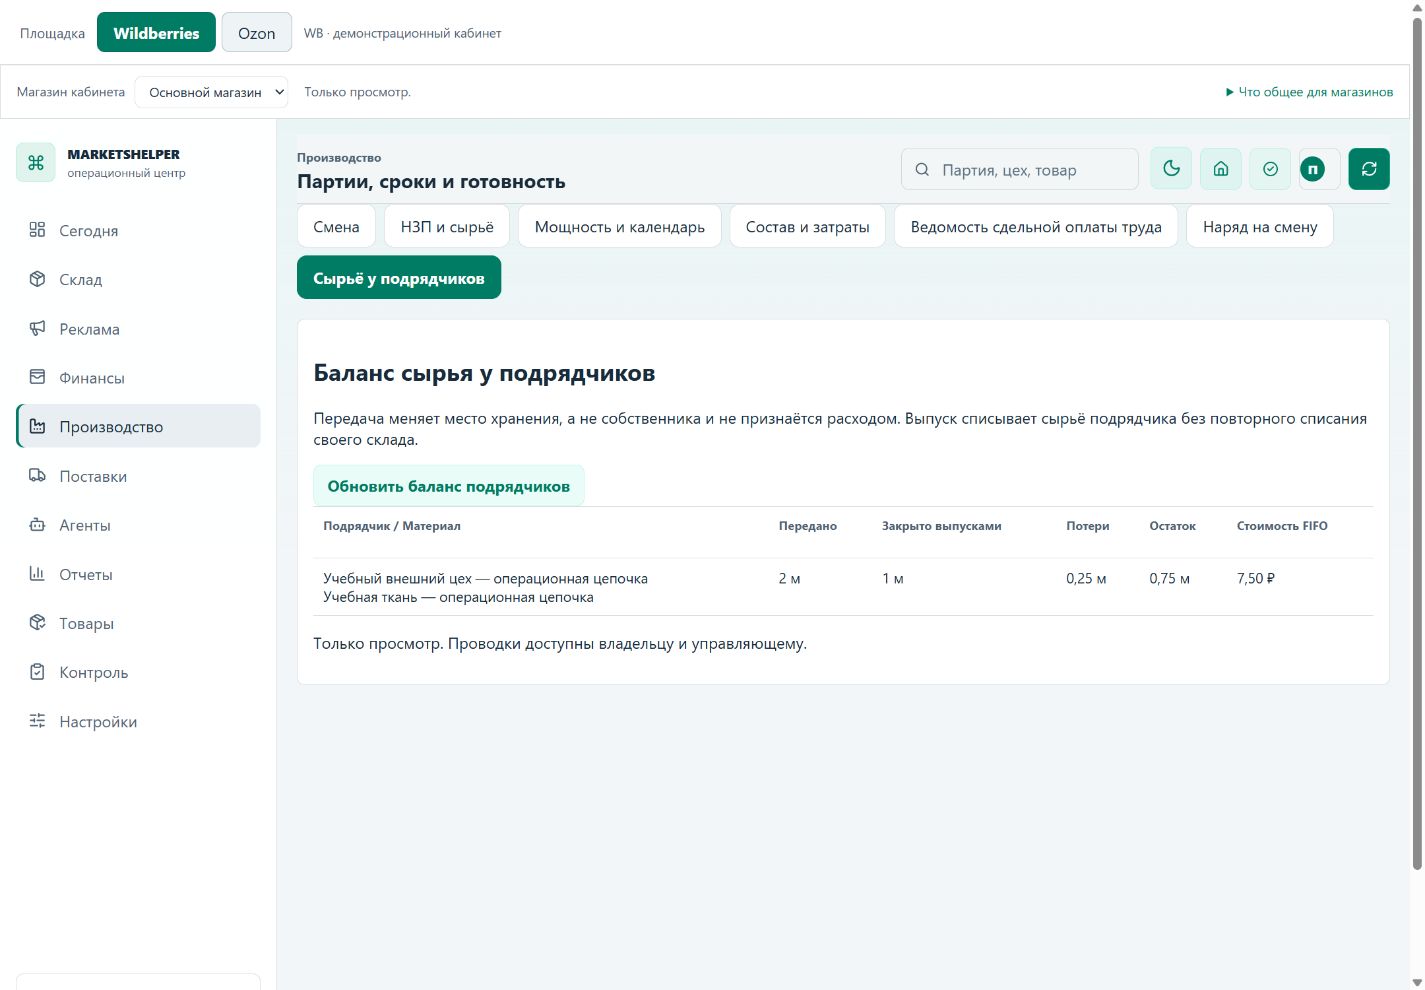This screenshot has height=990, width=1425.
Task: Click the Контроль clipboard icon
Action: coord(37,672)
